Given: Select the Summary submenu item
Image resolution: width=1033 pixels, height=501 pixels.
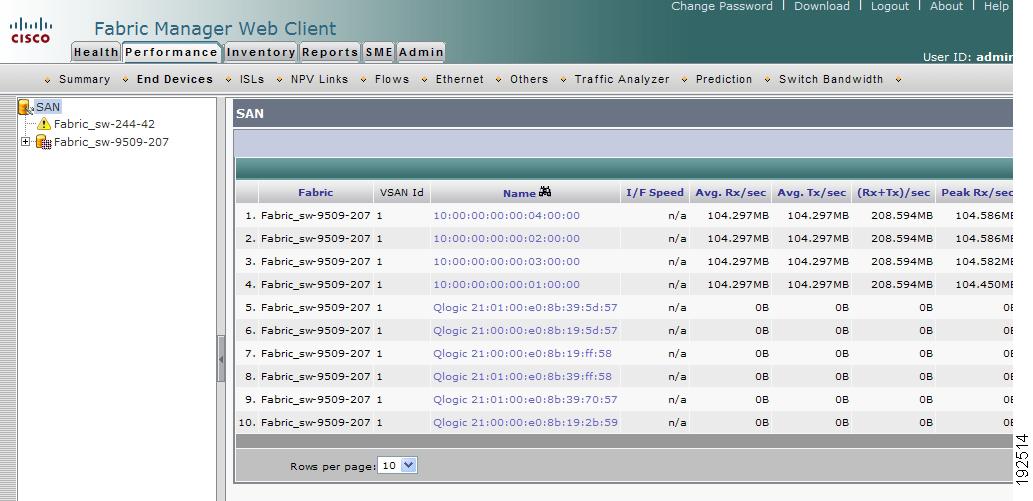Looking at the screenshot, I should click(84, 79).
